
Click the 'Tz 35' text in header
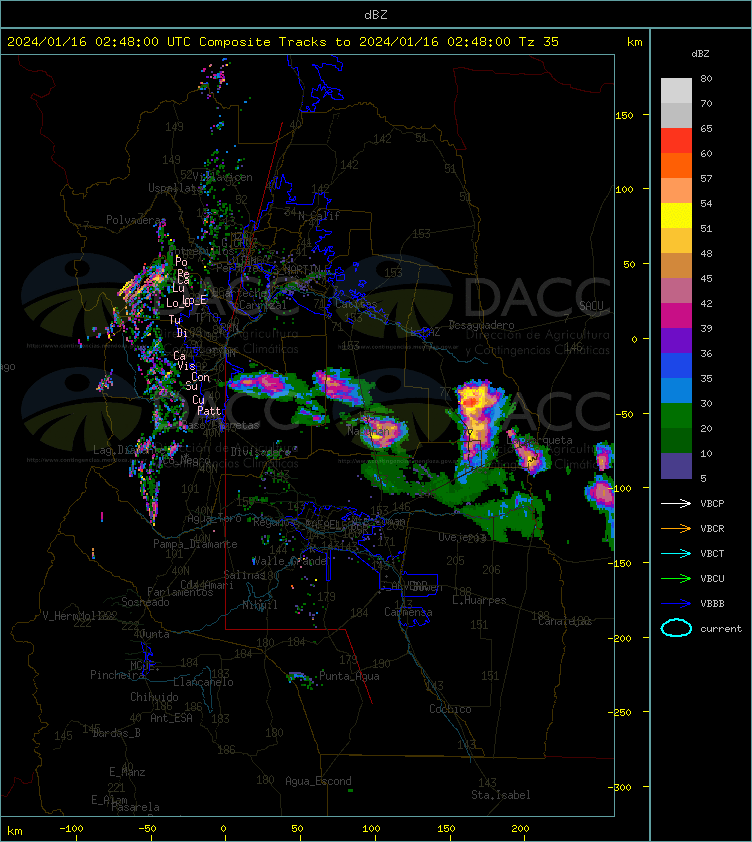[539, 42]
